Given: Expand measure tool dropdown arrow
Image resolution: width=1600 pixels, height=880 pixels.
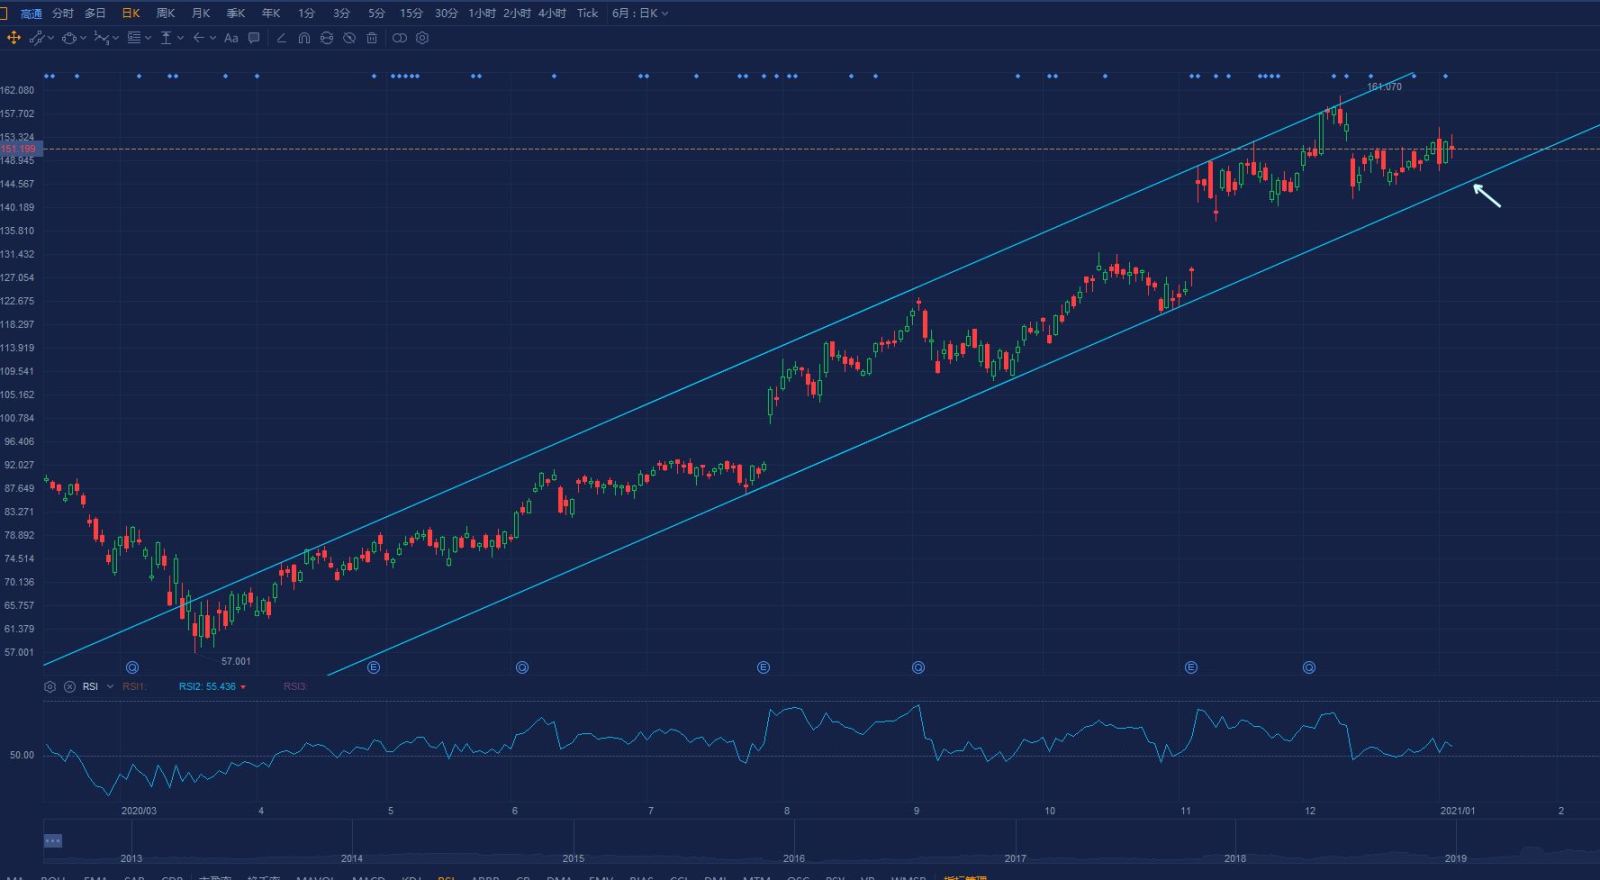Looking at the screenshot, I should tap(180, 38).
